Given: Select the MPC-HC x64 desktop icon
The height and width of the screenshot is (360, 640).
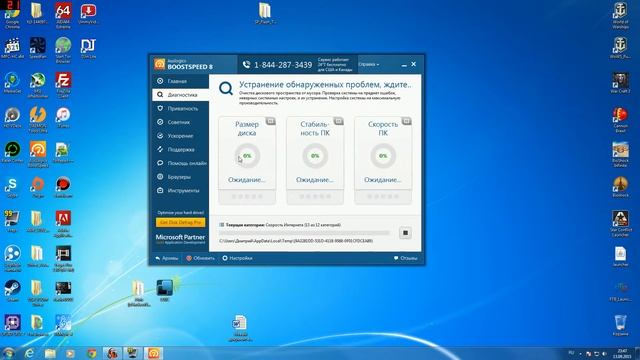Looking at the screenshot, I should (x=12, y=48).
